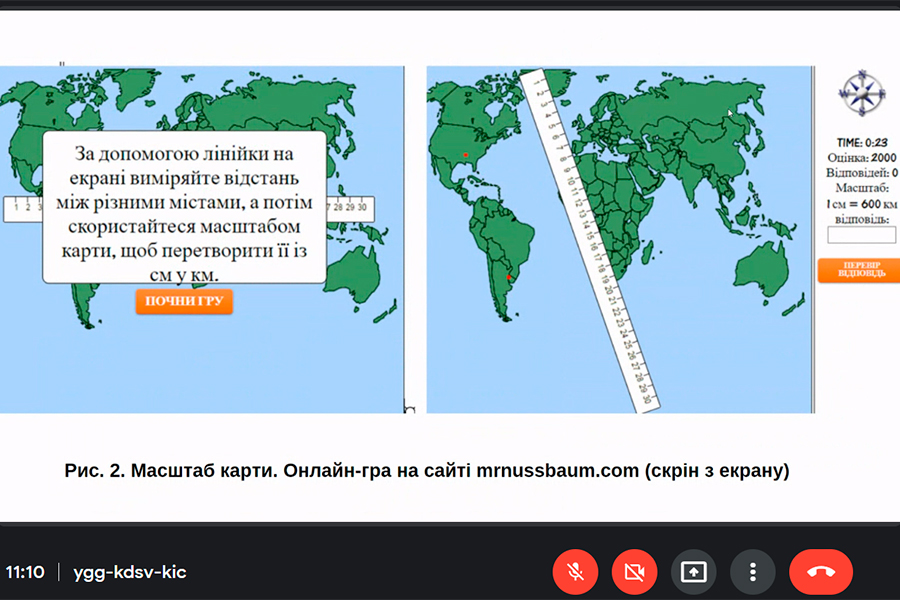The width and height of the screenshot is (900, 600).
Task: Click the red city dot in South America
Action: (x=509, y=277)
